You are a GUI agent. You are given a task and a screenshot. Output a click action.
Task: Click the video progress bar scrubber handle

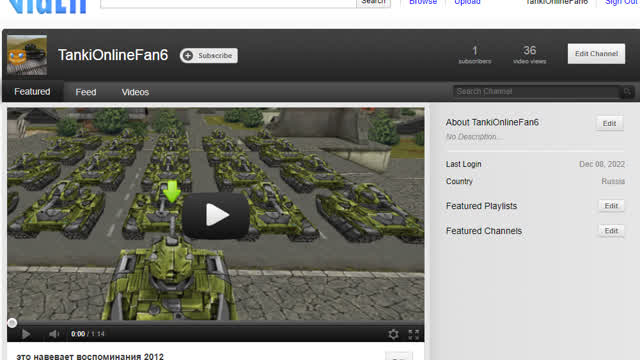[x=12, y=323]
